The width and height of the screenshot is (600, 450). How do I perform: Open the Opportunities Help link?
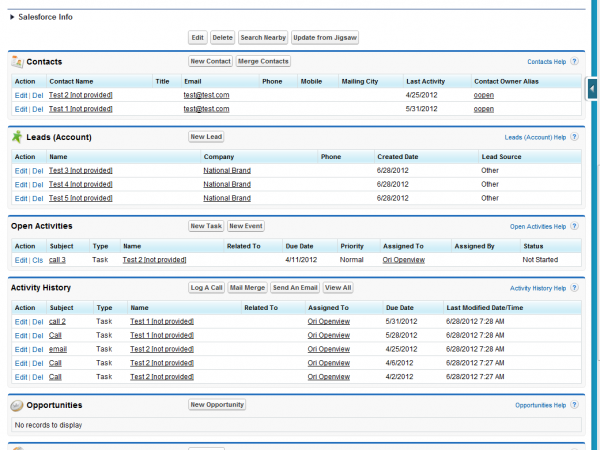pos(540,405)
